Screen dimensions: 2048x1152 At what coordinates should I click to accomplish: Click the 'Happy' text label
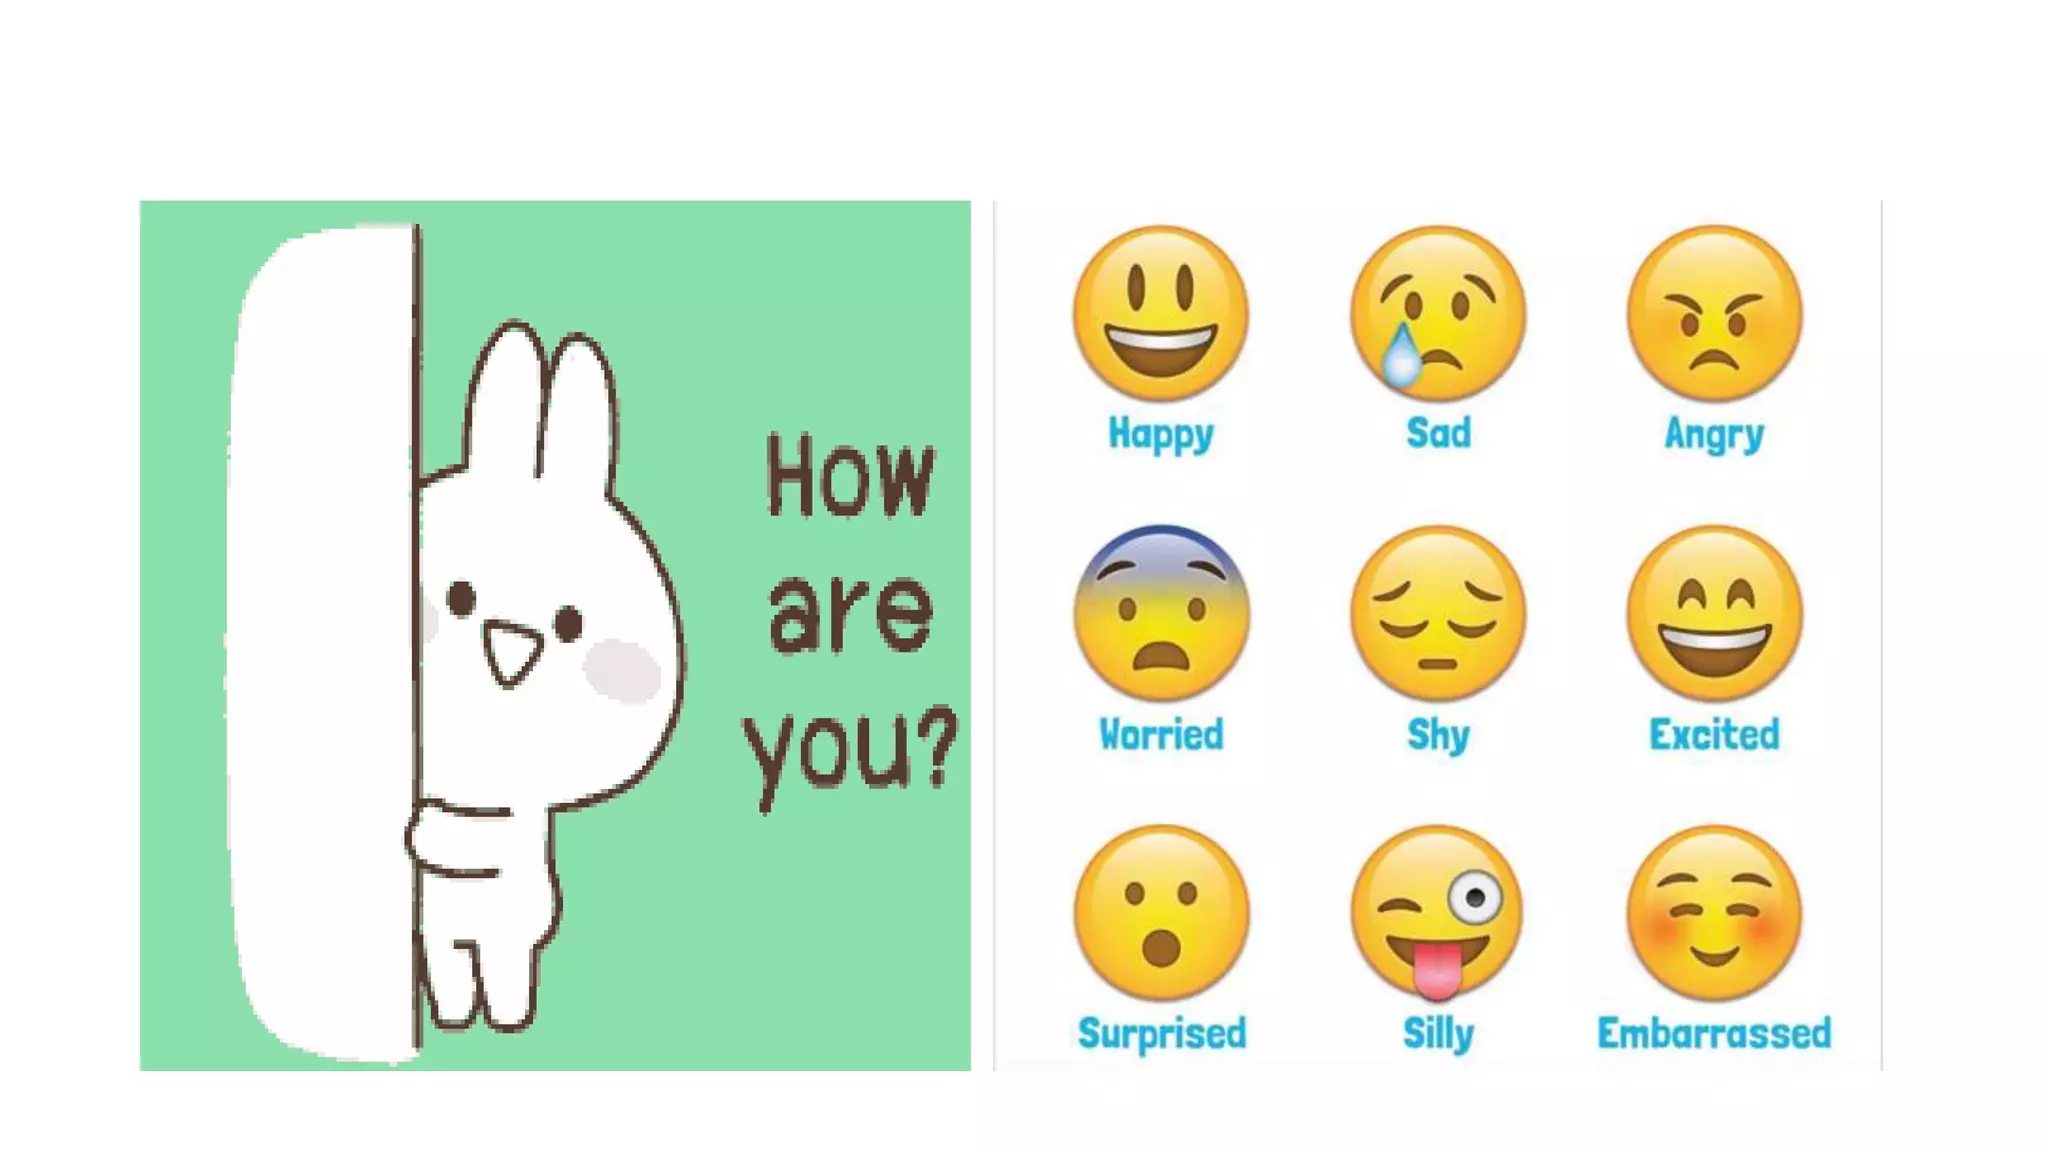tap(1161, 435)
